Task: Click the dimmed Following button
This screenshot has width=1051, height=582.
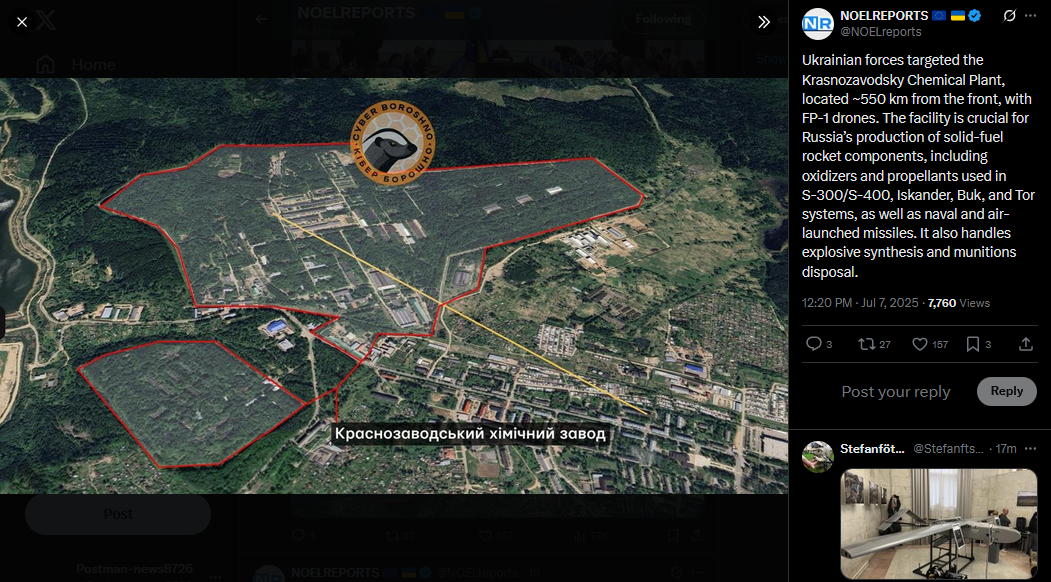Action: click(663, 19)
